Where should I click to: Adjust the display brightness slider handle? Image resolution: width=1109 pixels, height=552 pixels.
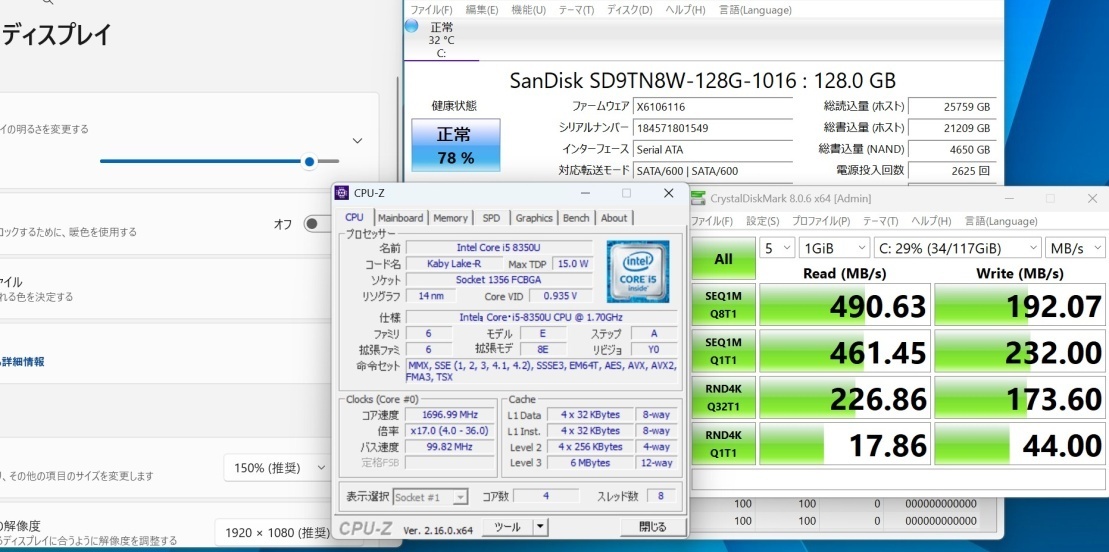click(310, 161)
